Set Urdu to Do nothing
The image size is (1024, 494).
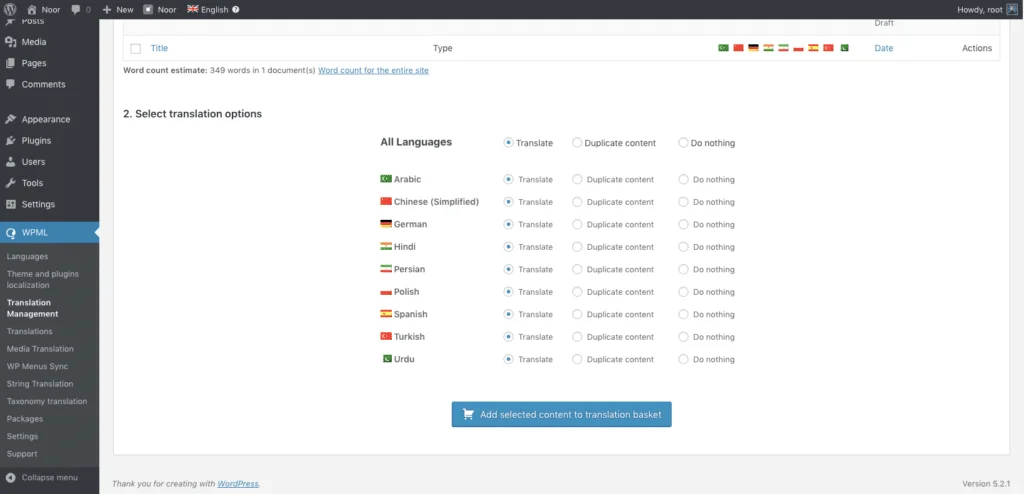pos(683,359)
